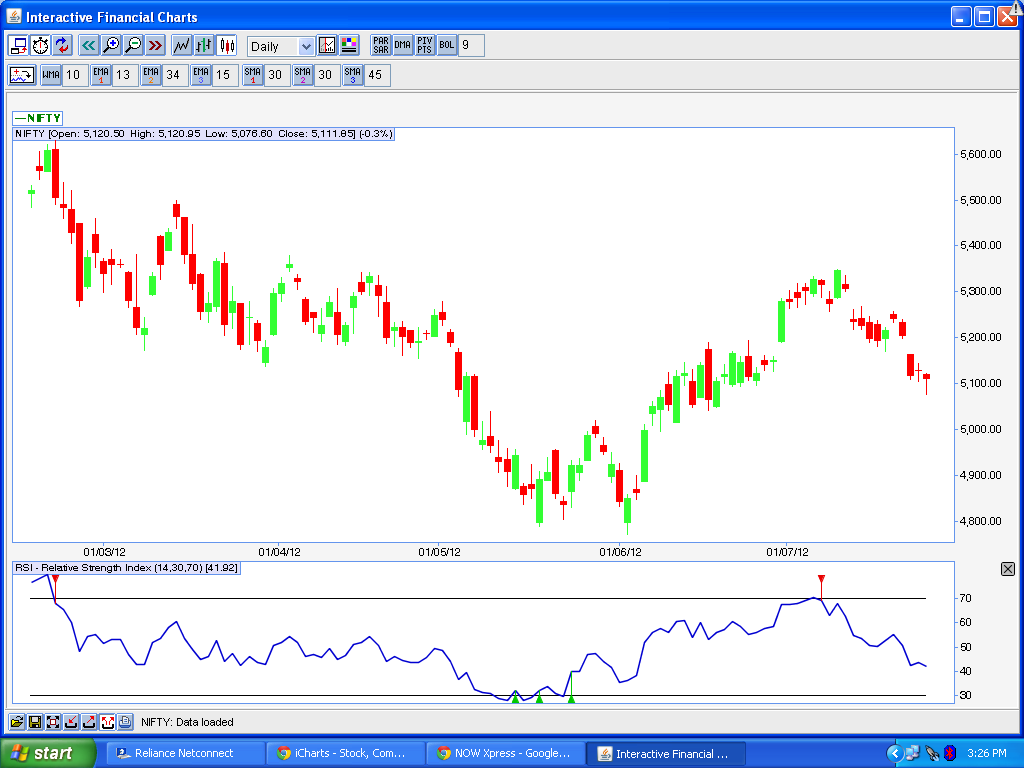
Task: Open the chart color settings icon
Action: point(349,46)
